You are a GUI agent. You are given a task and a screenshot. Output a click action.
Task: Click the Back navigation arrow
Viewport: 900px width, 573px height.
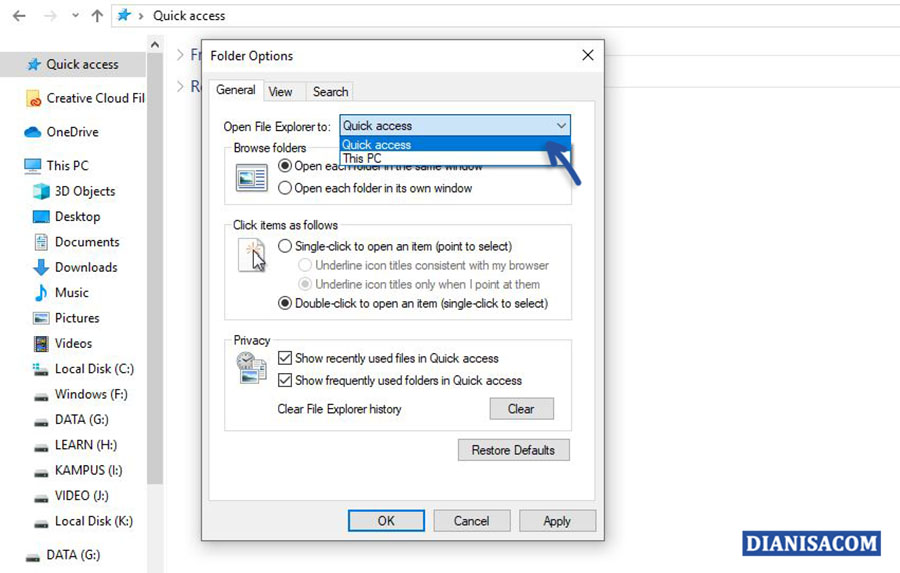tap(20, 16)
